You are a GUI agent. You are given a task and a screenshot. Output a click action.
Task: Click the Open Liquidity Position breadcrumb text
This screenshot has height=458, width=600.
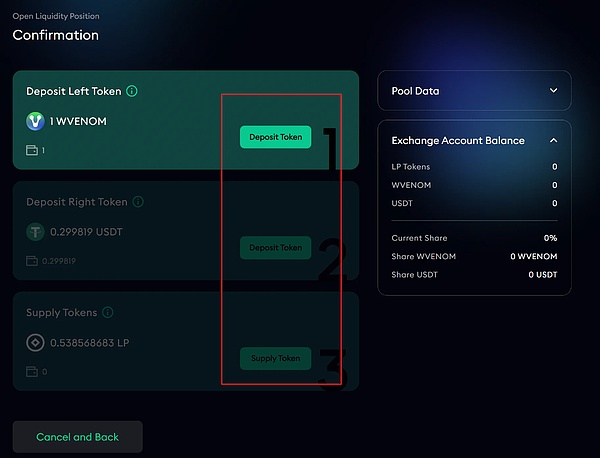coord(56,16)
